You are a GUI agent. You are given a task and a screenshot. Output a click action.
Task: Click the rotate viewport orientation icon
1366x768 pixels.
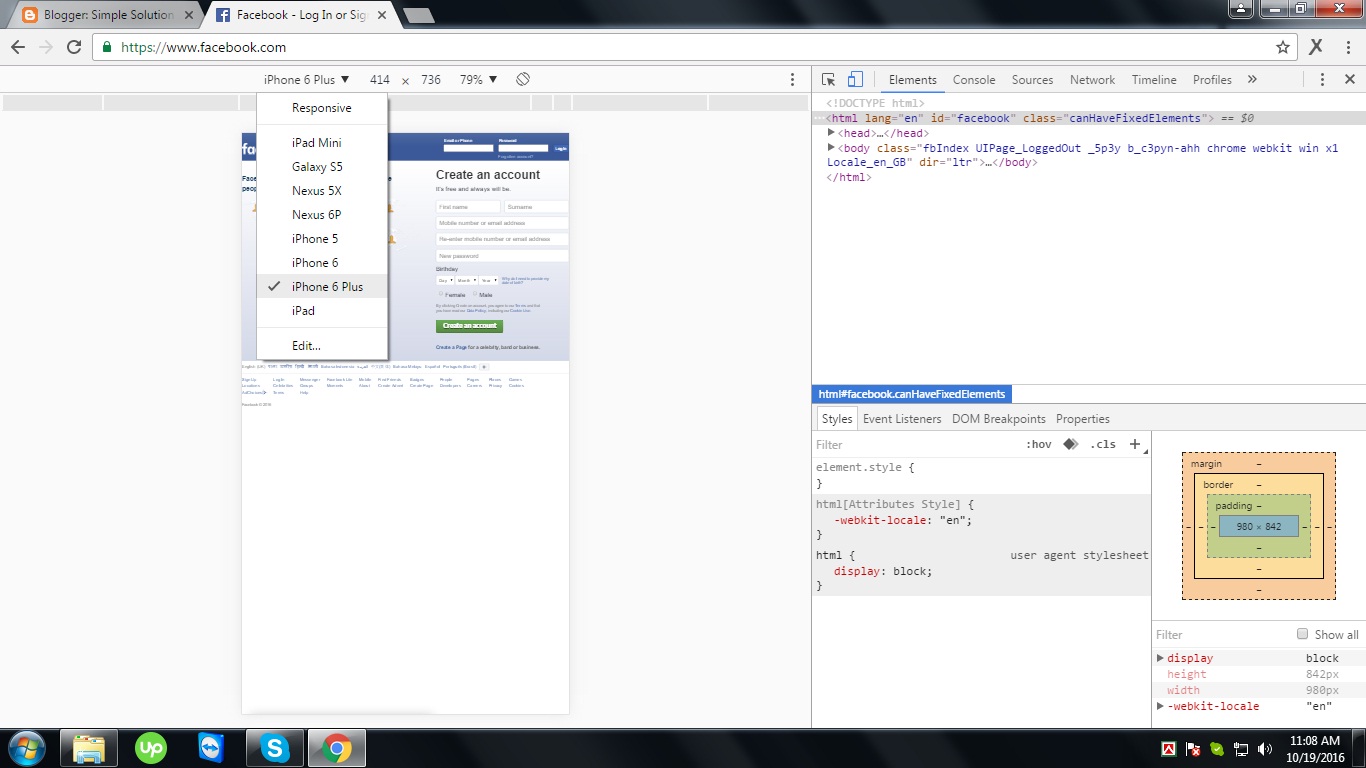coord(522,79)
